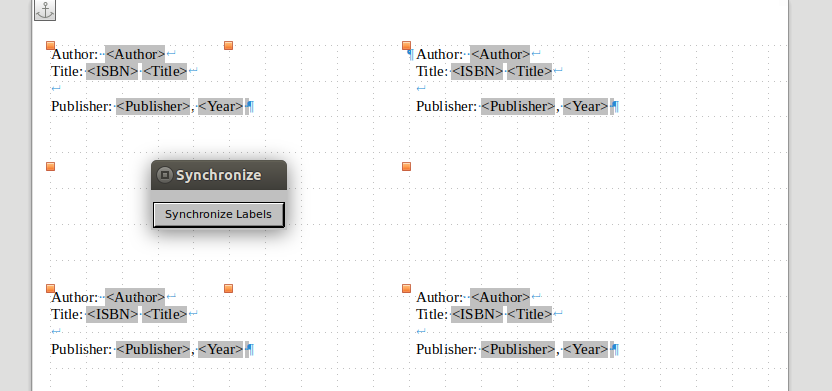
Task: Select the <Publisher> field in the top-right label
Action: click(518, 106)
